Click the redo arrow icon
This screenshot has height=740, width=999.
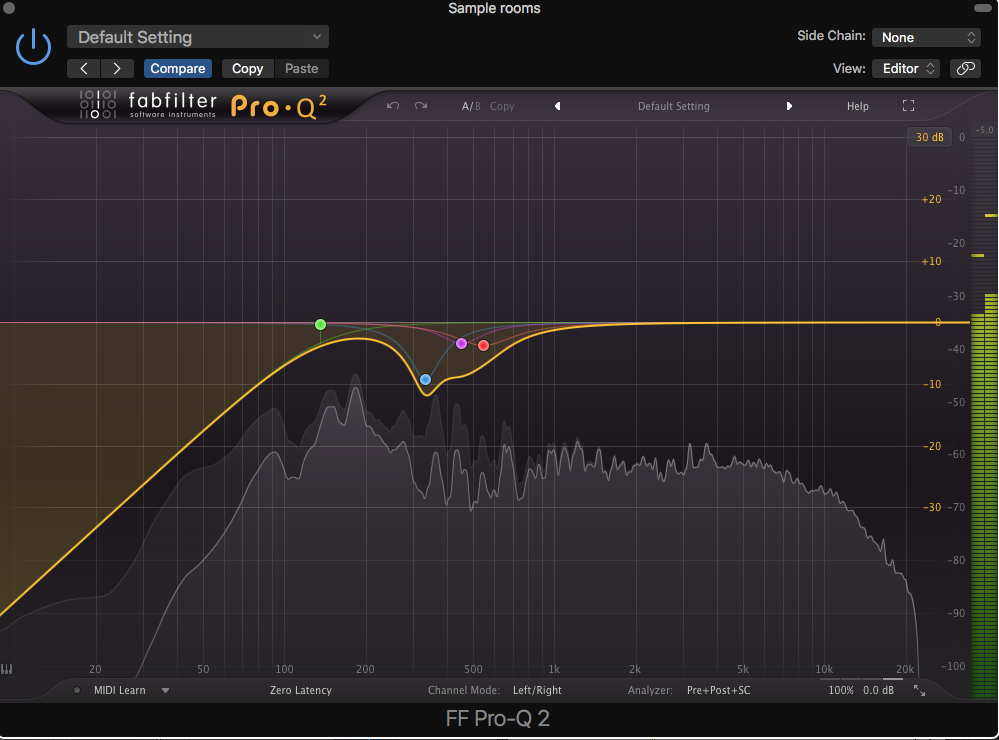[x=420, y=106]
